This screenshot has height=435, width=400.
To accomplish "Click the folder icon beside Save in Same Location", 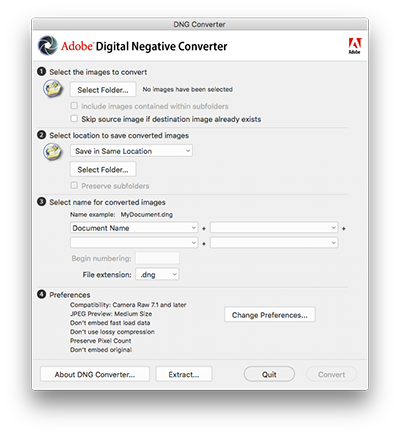I will (53, 152).
